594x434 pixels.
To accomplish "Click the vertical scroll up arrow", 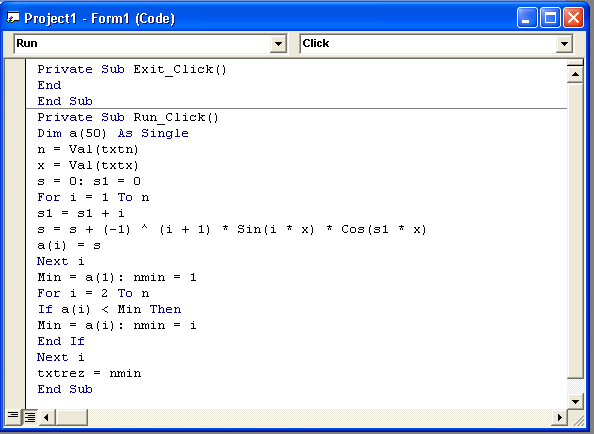I will [575, 74].
